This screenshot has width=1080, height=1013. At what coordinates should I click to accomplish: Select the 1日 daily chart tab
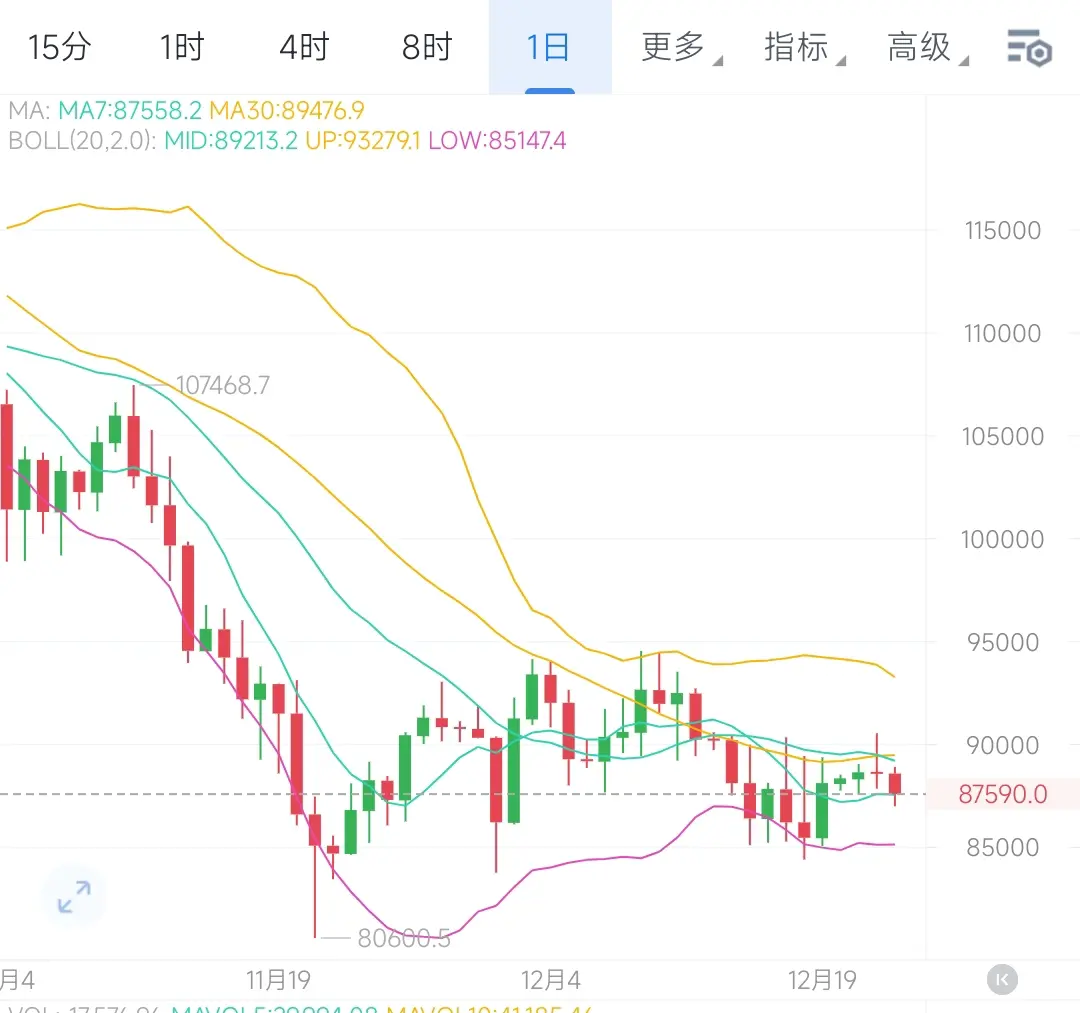[x=549, y=47]
